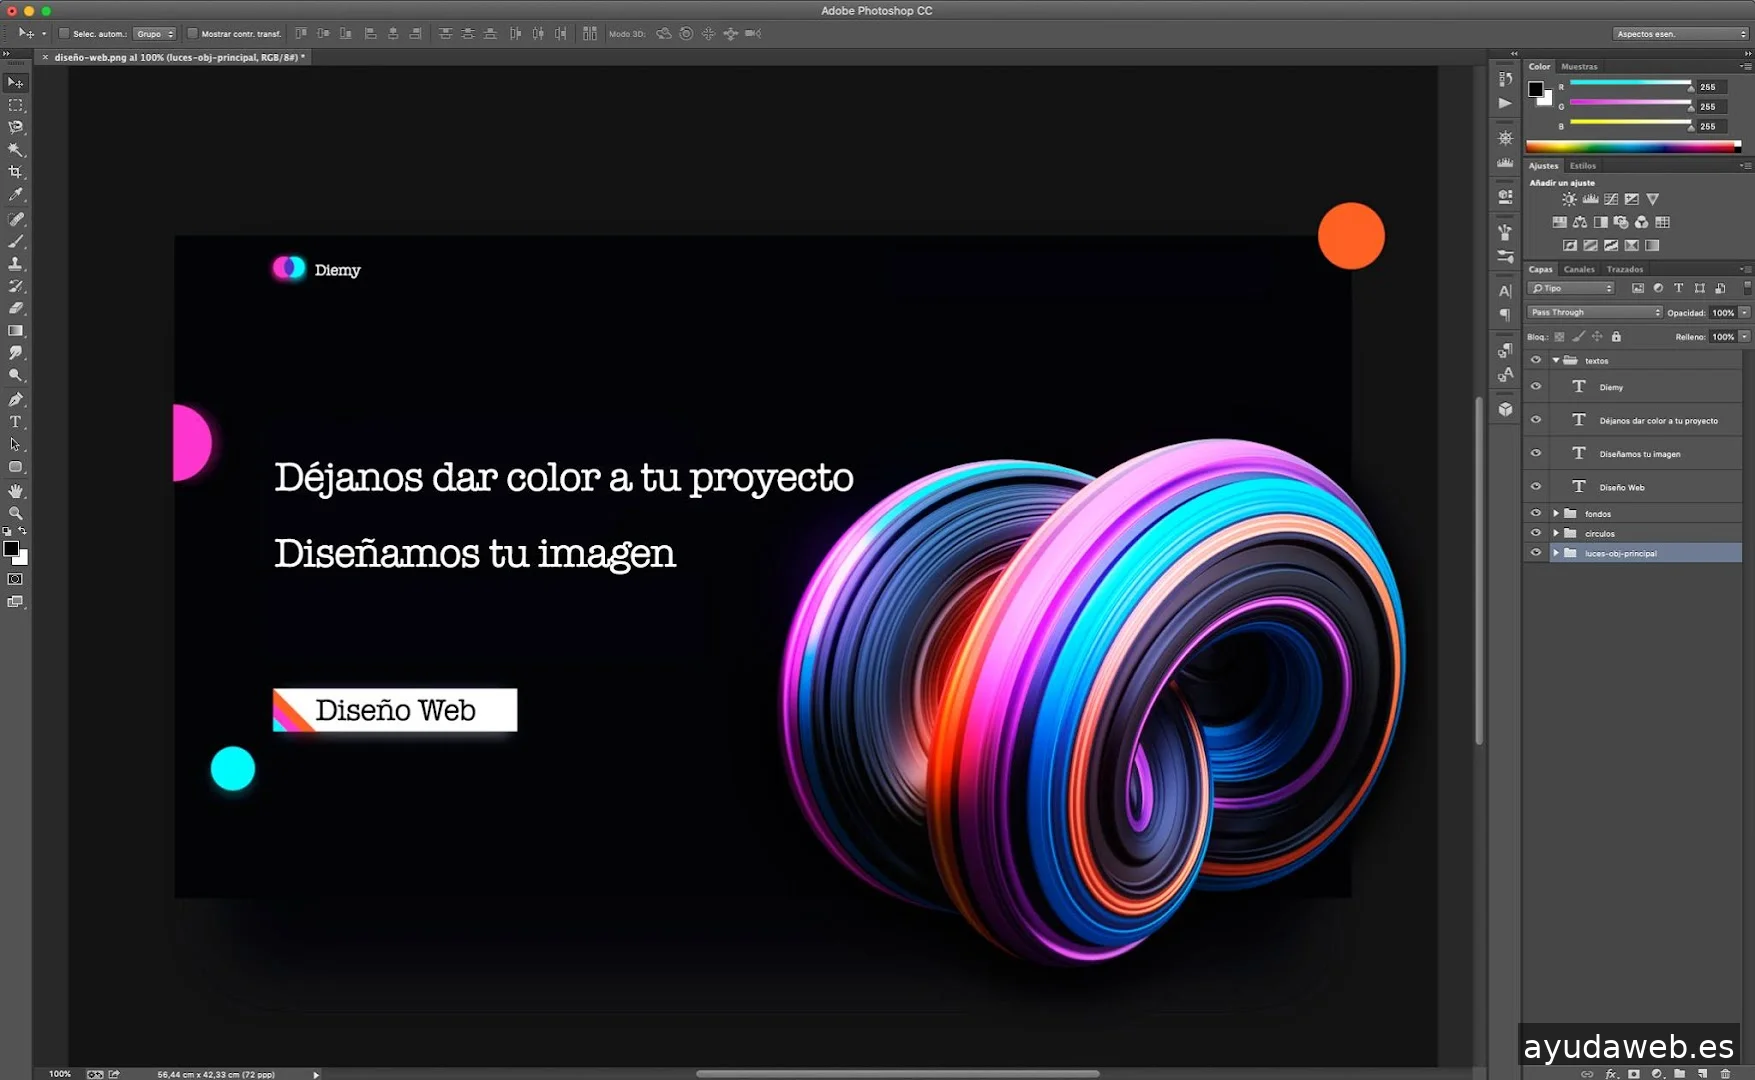Click the lock all layer icon
Viewport: 1755px width, 1080px height.
(x=1616, y=337)
